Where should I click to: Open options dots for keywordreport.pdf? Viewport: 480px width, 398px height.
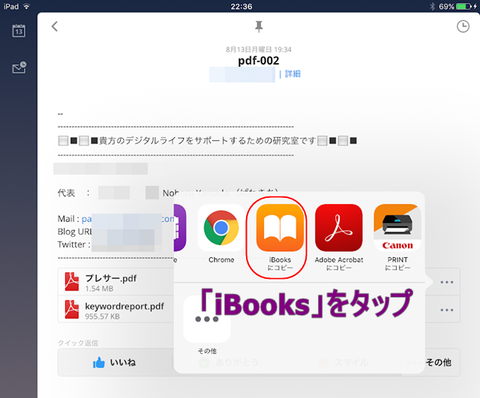pyautogui.click(x=447, y=310)
